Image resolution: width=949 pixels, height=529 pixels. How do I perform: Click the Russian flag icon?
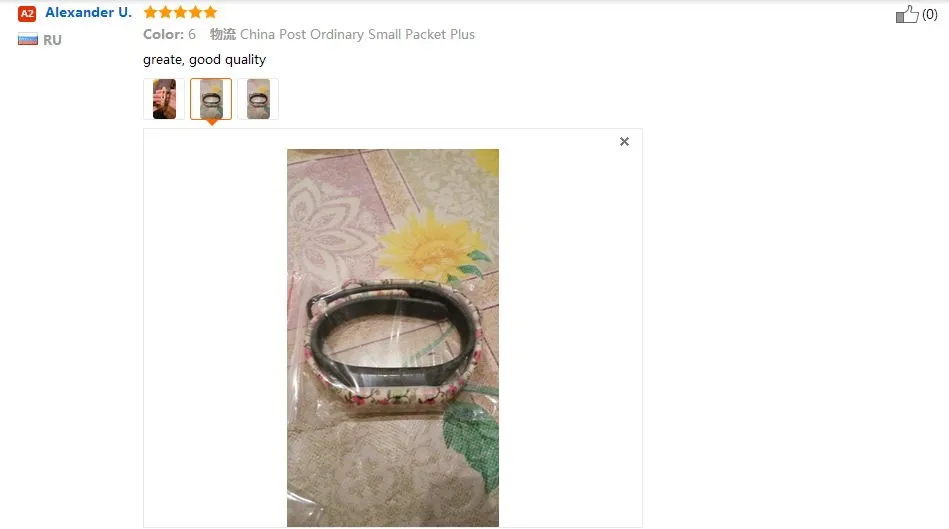coord(28,40)
